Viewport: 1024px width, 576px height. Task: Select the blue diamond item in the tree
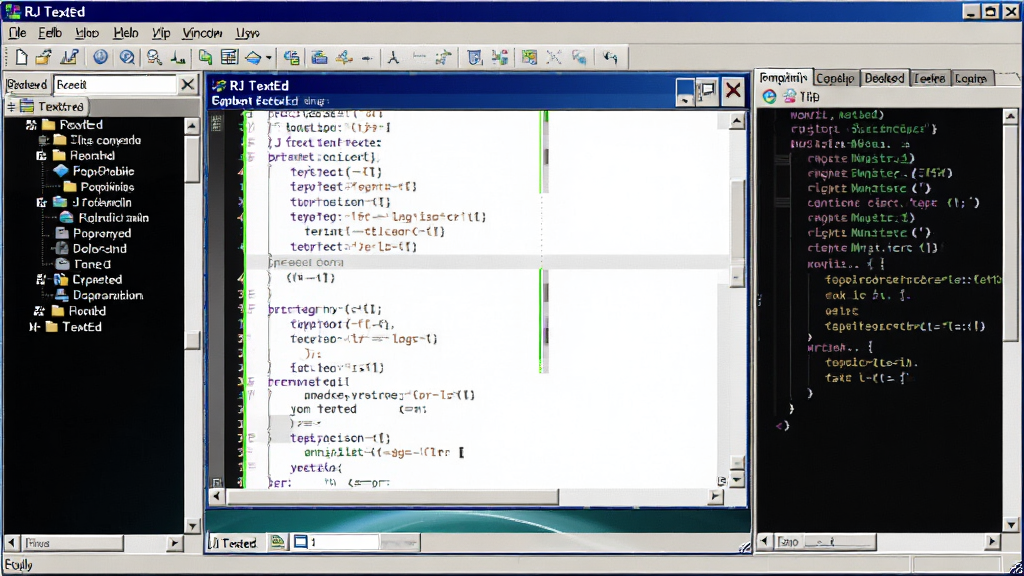94,171
